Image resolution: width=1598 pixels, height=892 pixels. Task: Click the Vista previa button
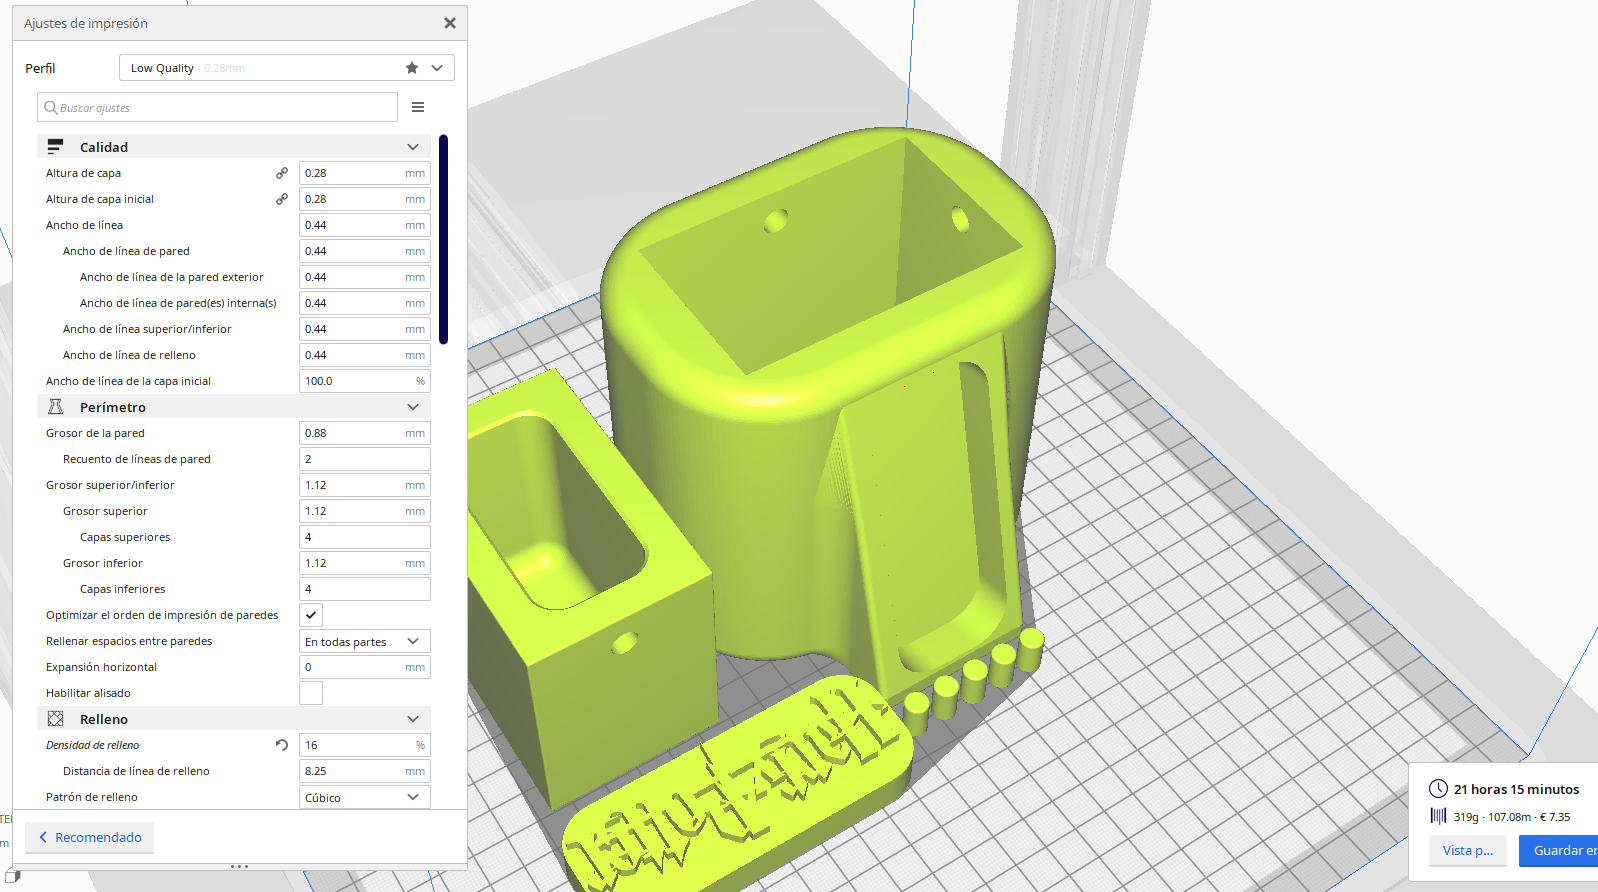coord(1467,851)
